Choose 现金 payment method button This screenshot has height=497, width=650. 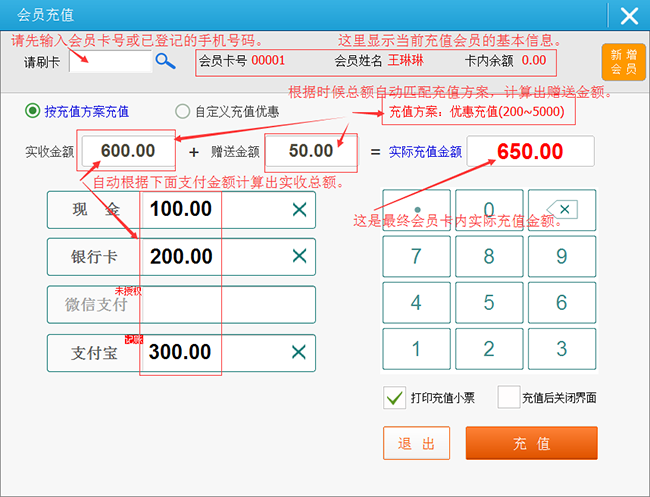point(95,210)
